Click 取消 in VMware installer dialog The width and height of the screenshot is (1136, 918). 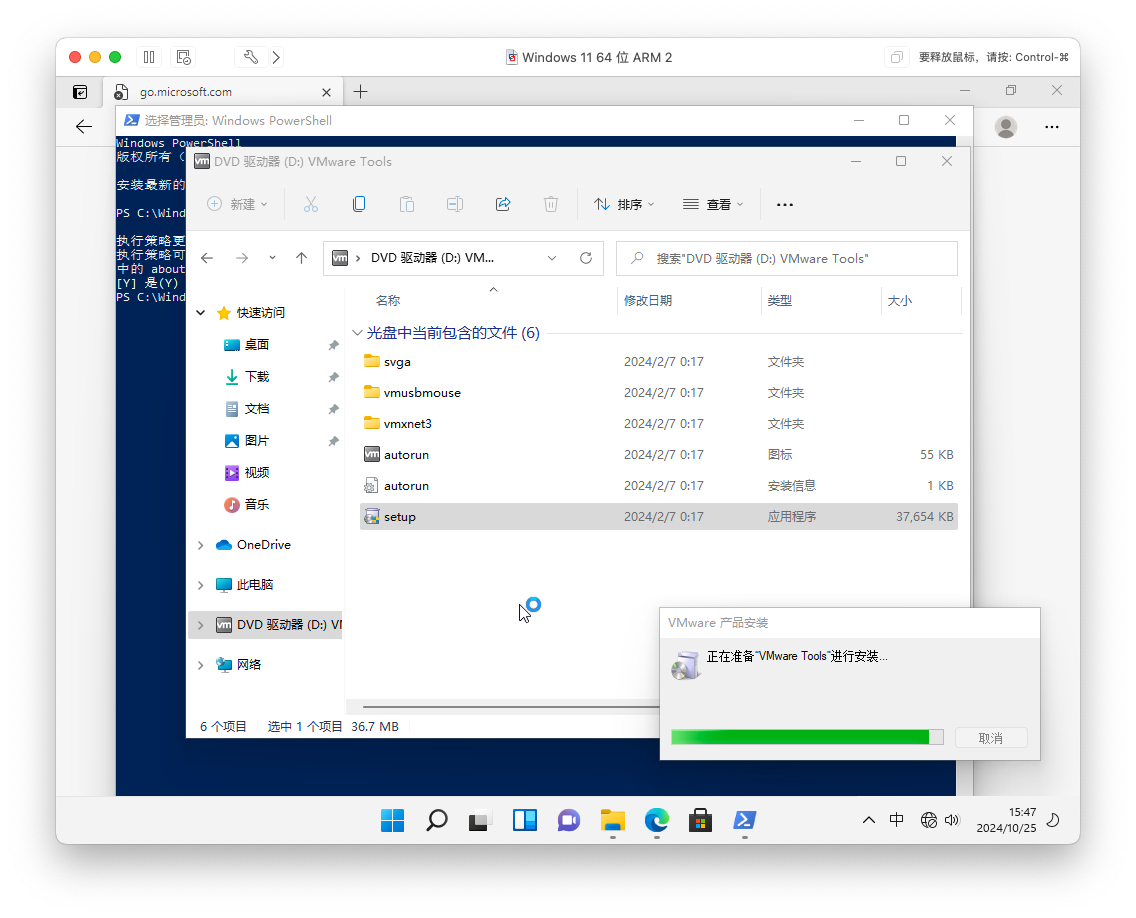pos(991,738)
